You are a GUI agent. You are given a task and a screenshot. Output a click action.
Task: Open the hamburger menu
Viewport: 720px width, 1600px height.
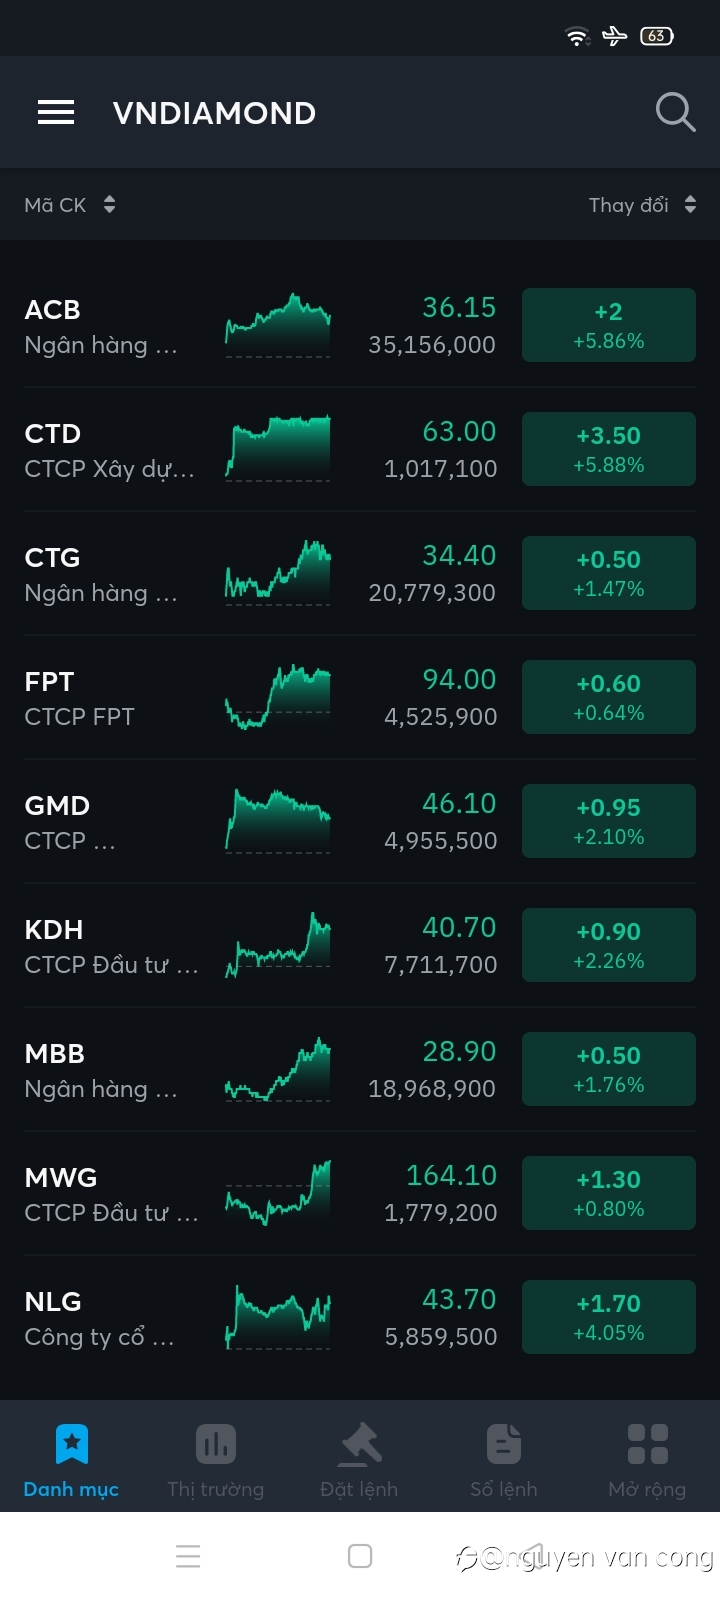[x=56, y=112]
